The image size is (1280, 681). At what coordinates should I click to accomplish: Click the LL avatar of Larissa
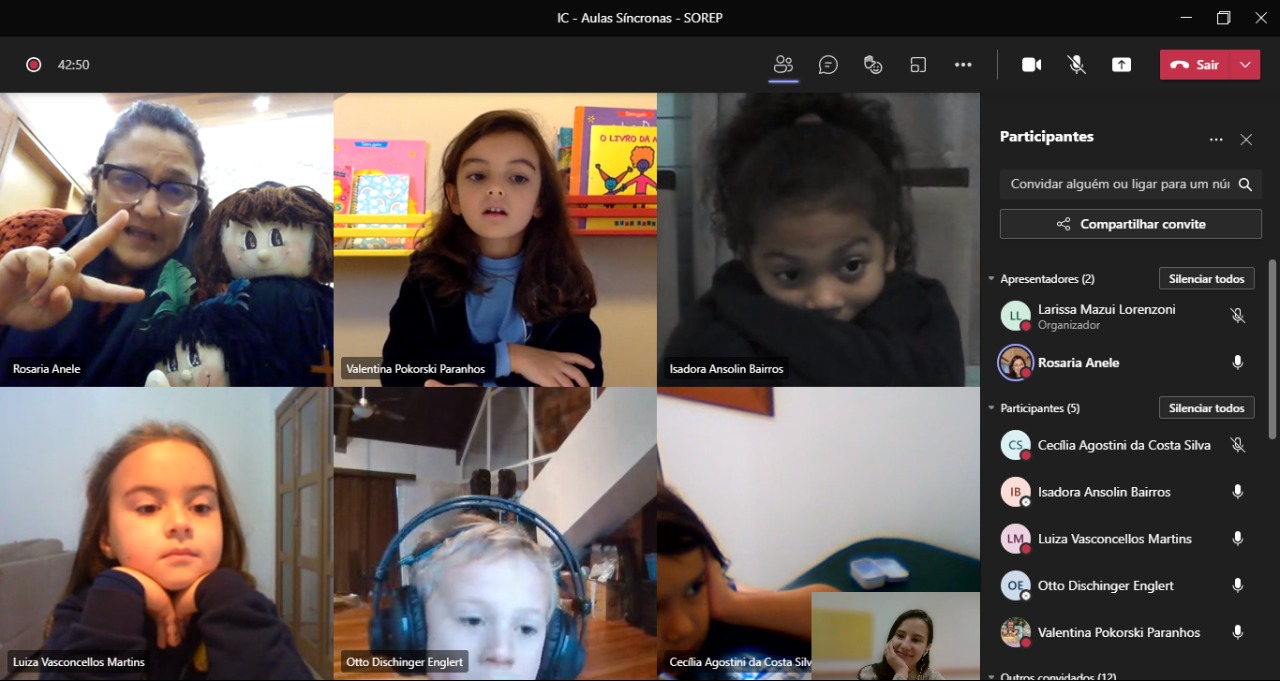tap(1016, 316)
